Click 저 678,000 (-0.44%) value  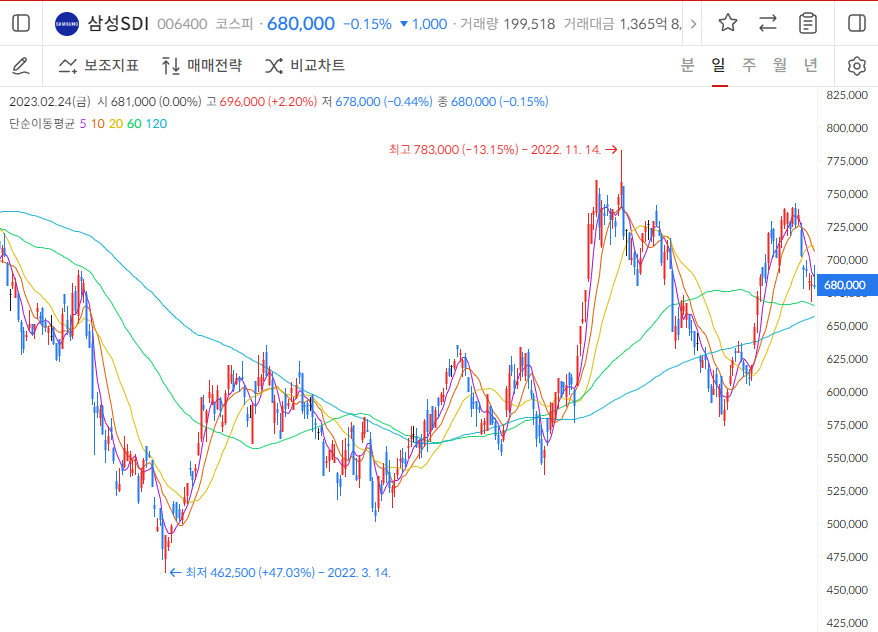coord(377,102)
